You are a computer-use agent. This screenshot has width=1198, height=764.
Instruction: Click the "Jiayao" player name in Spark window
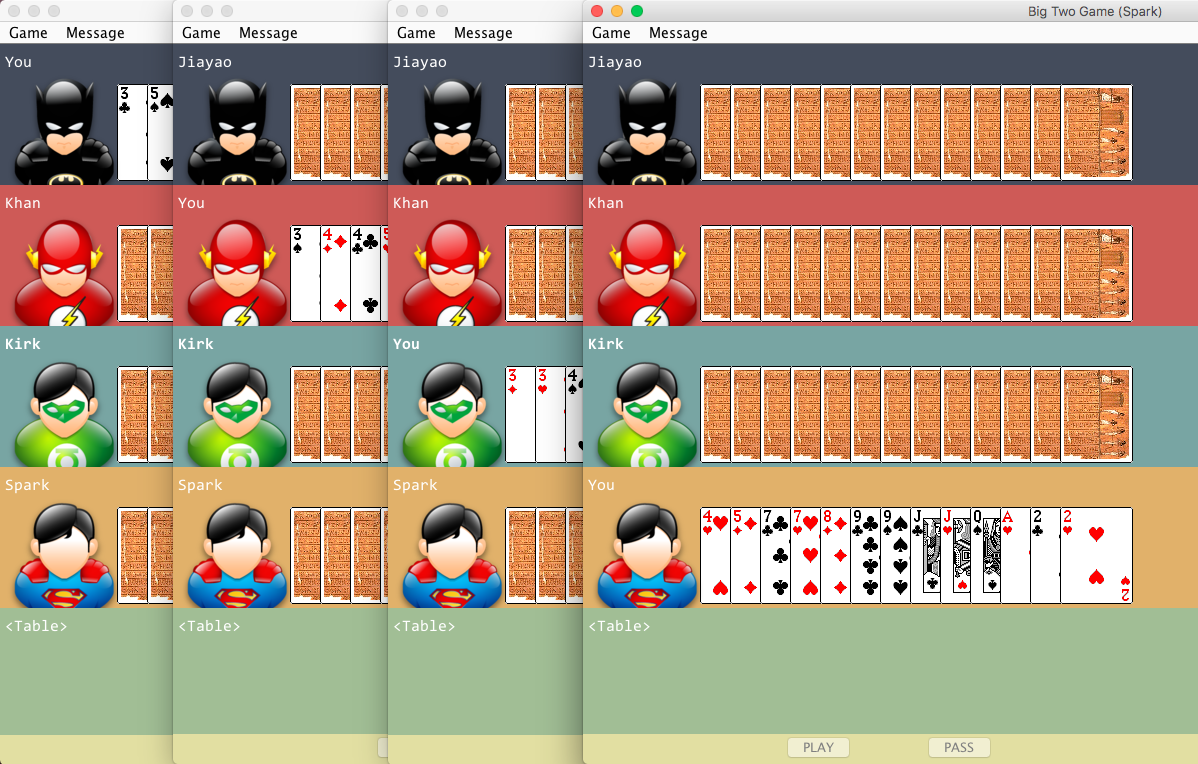[x=614, y=62]
